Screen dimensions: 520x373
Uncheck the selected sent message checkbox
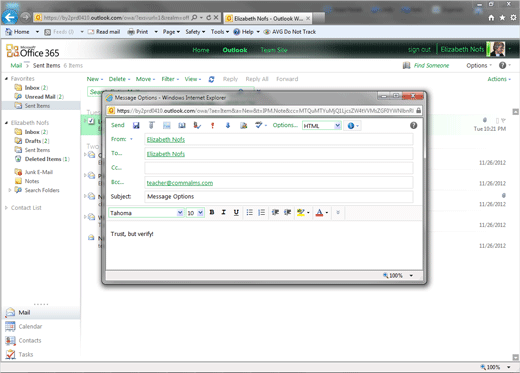click(x=91, y=121)
